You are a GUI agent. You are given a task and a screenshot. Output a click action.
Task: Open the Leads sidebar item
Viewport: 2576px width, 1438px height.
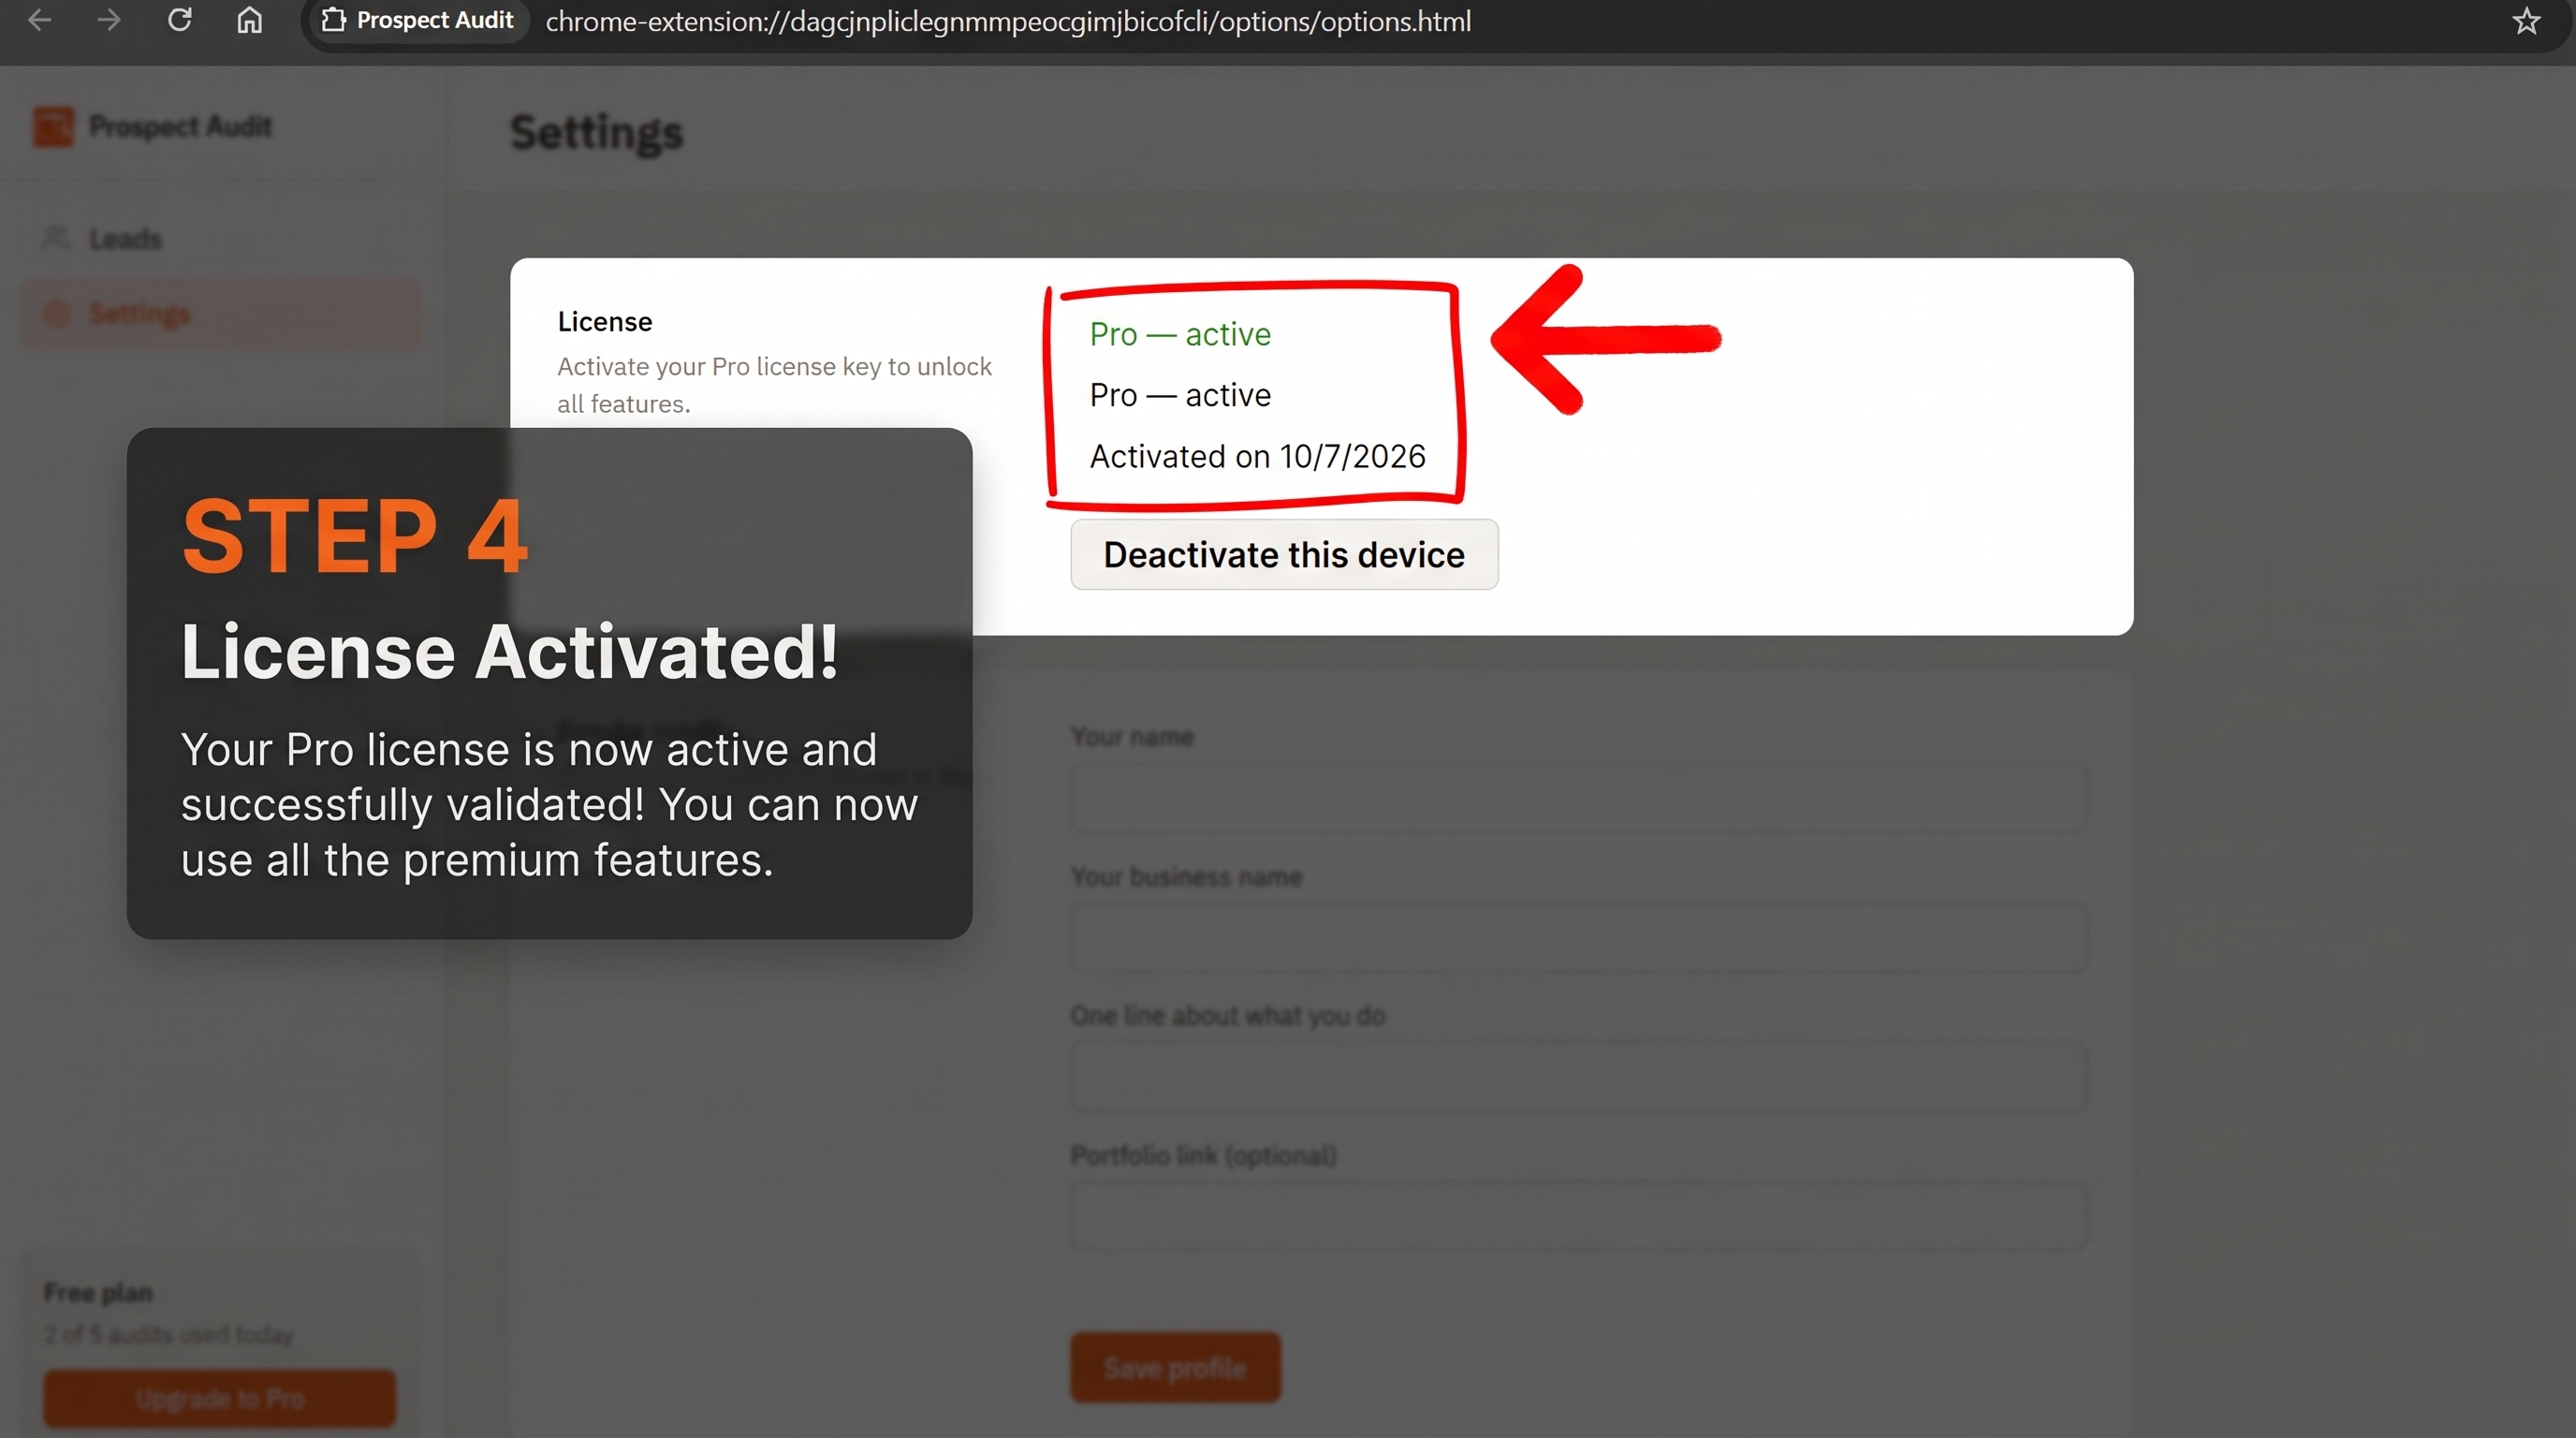[x=220, y=238]
